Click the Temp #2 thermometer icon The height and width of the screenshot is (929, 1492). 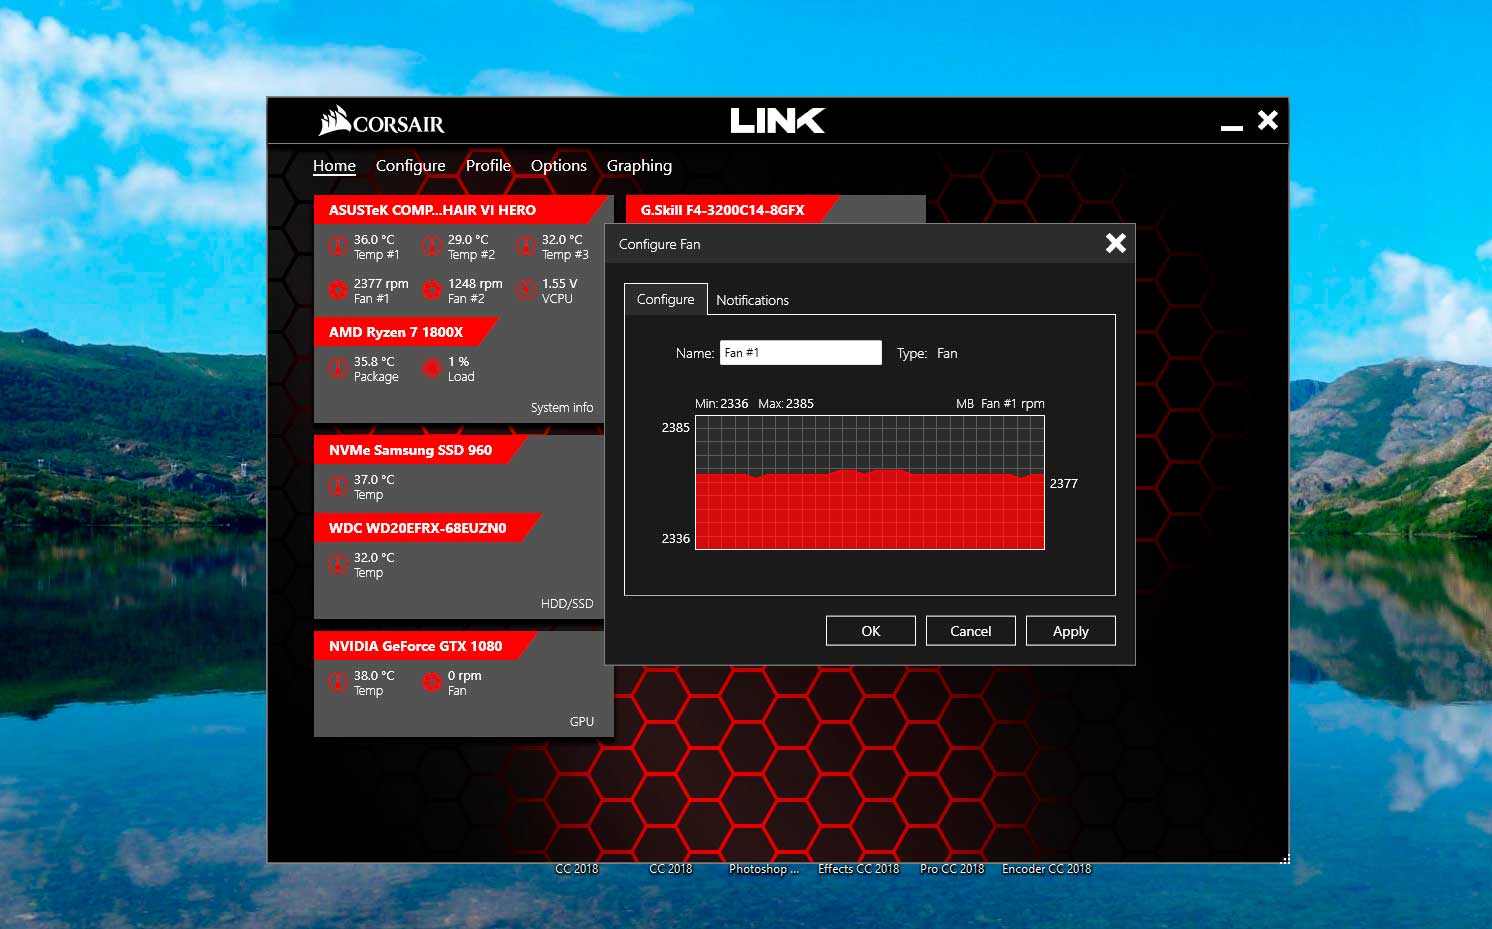click(432, 246)
